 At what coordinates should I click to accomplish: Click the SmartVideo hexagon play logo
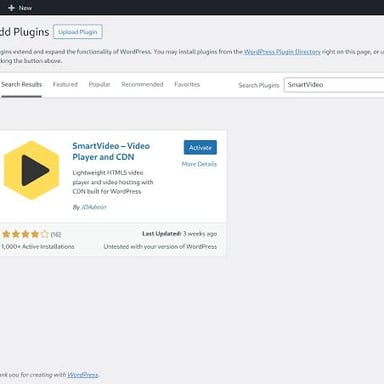[31, 170]
